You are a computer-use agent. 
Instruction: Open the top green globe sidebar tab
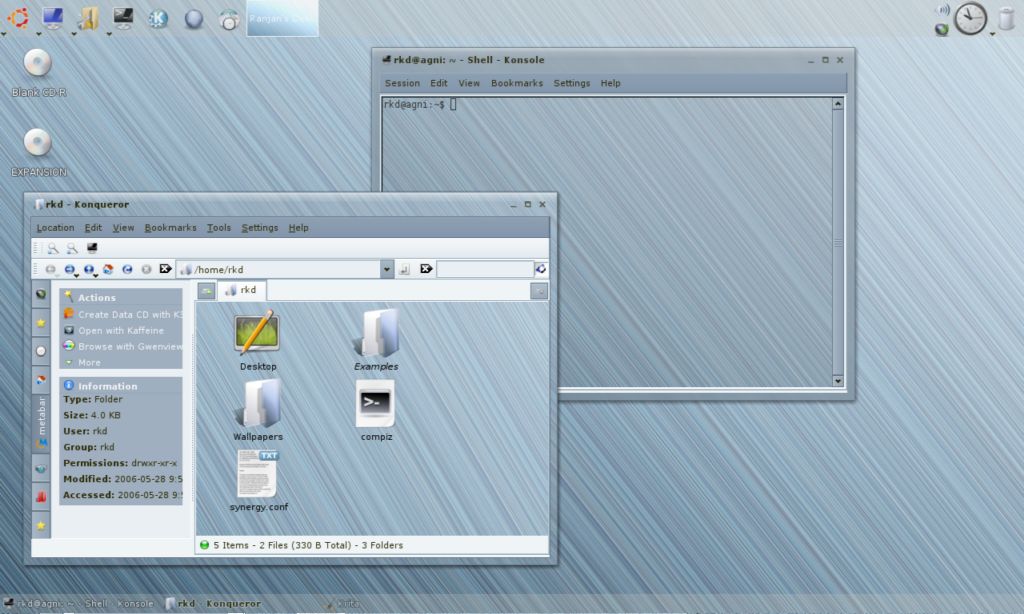pyautogui.click(x=41, y=294)
